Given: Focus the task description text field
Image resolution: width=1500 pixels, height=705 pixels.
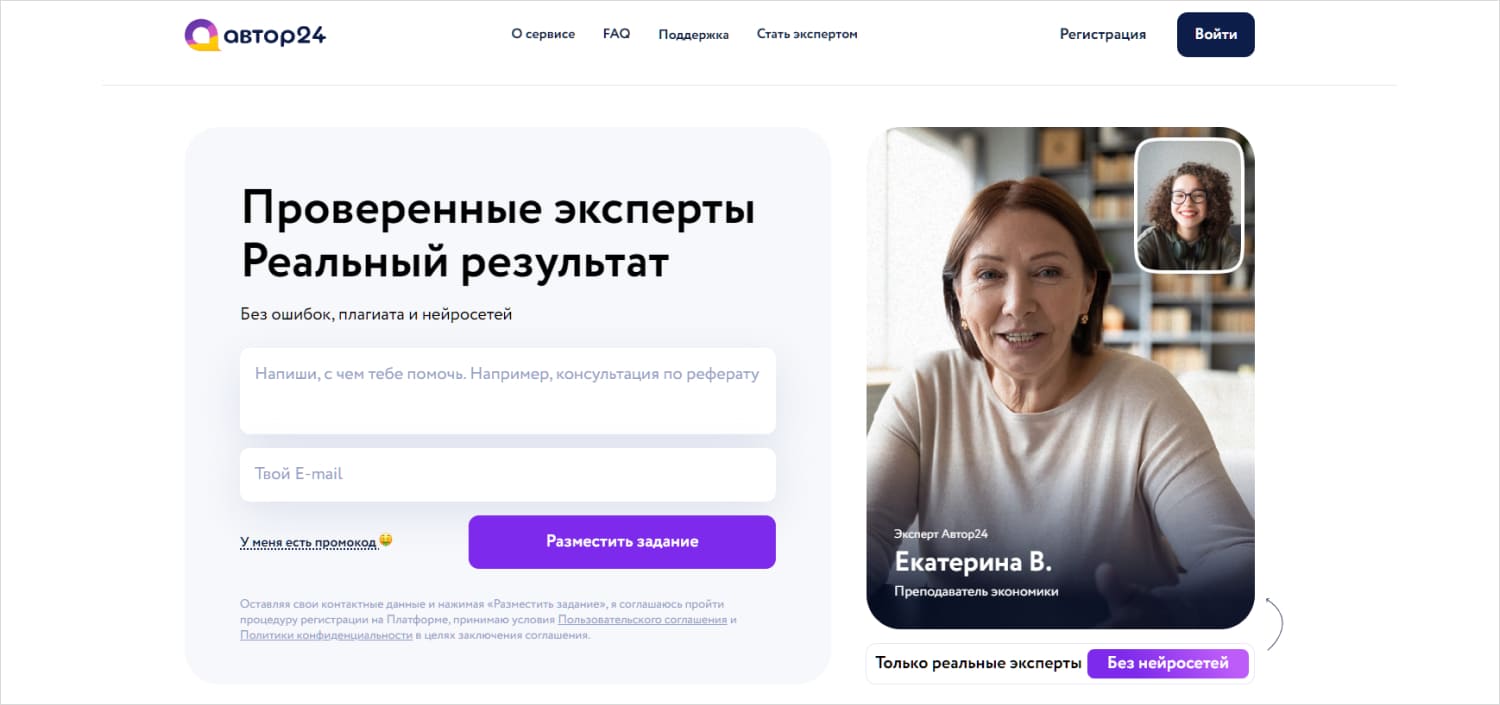Looking at the screenshot, I should click(508, 391).
